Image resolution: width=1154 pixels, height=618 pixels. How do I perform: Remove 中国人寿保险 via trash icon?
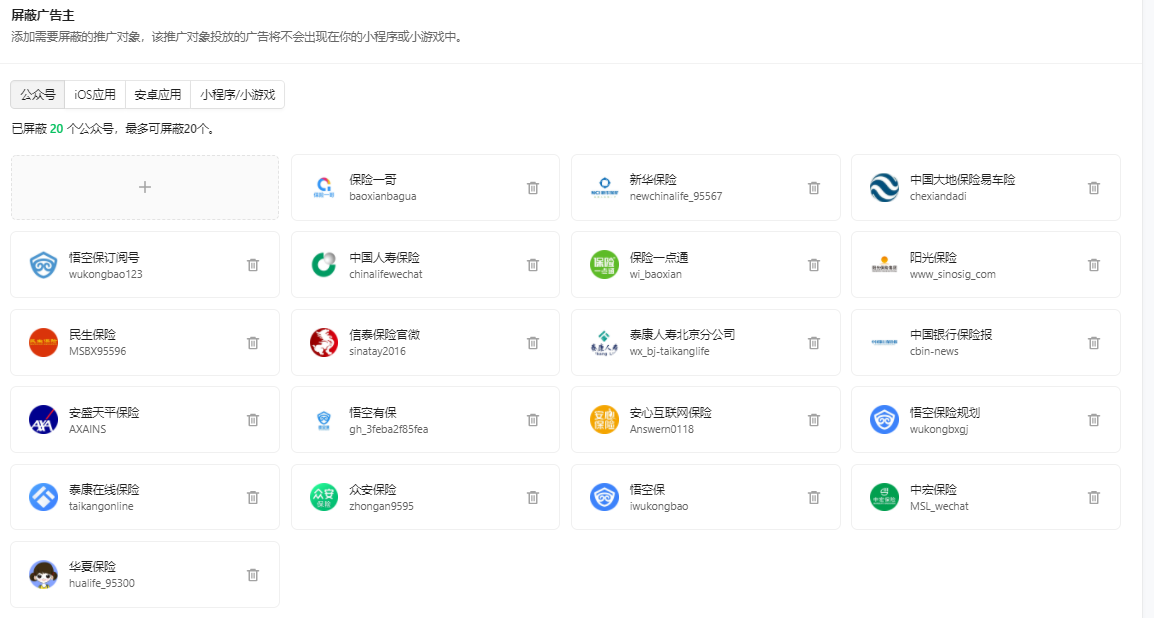[533, 265]
